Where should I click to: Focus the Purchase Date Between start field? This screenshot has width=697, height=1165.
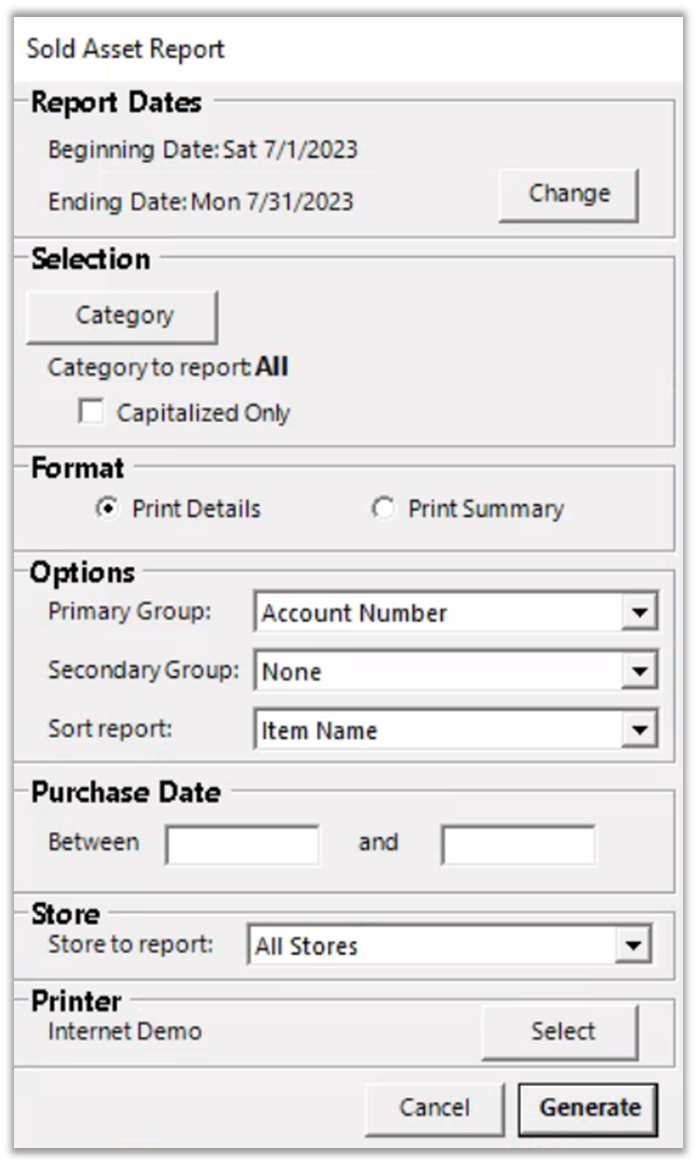[243, 844]
